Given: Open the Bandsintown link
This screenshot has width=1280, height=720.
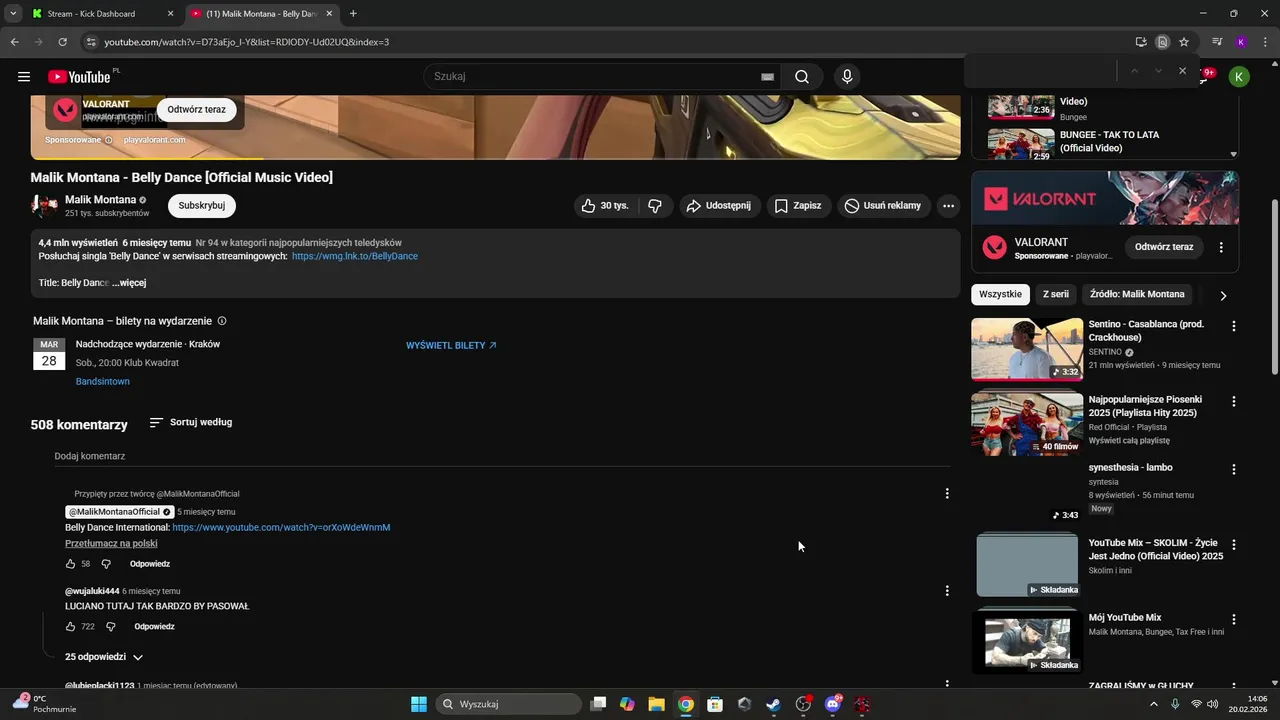Looking at the screenshot, I should [103, 382].
